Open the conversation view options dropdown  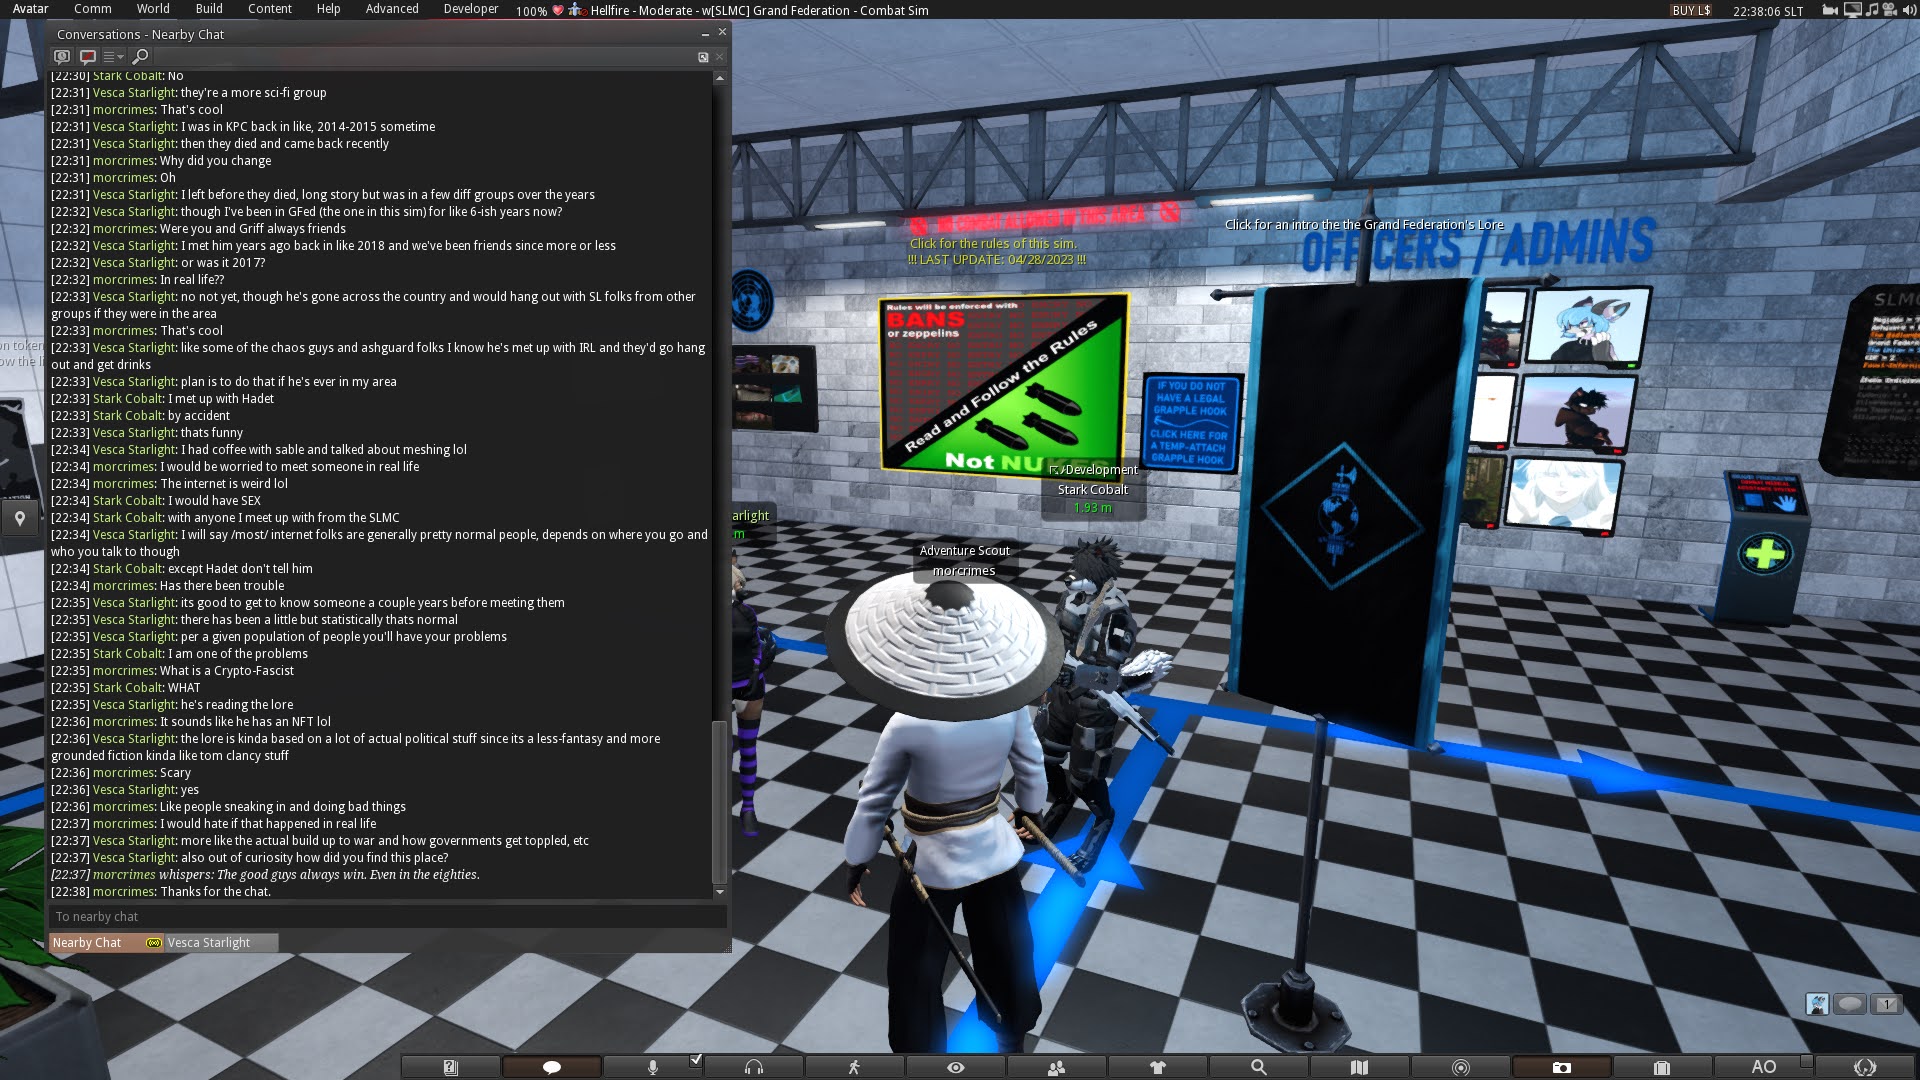click(113, 57)
